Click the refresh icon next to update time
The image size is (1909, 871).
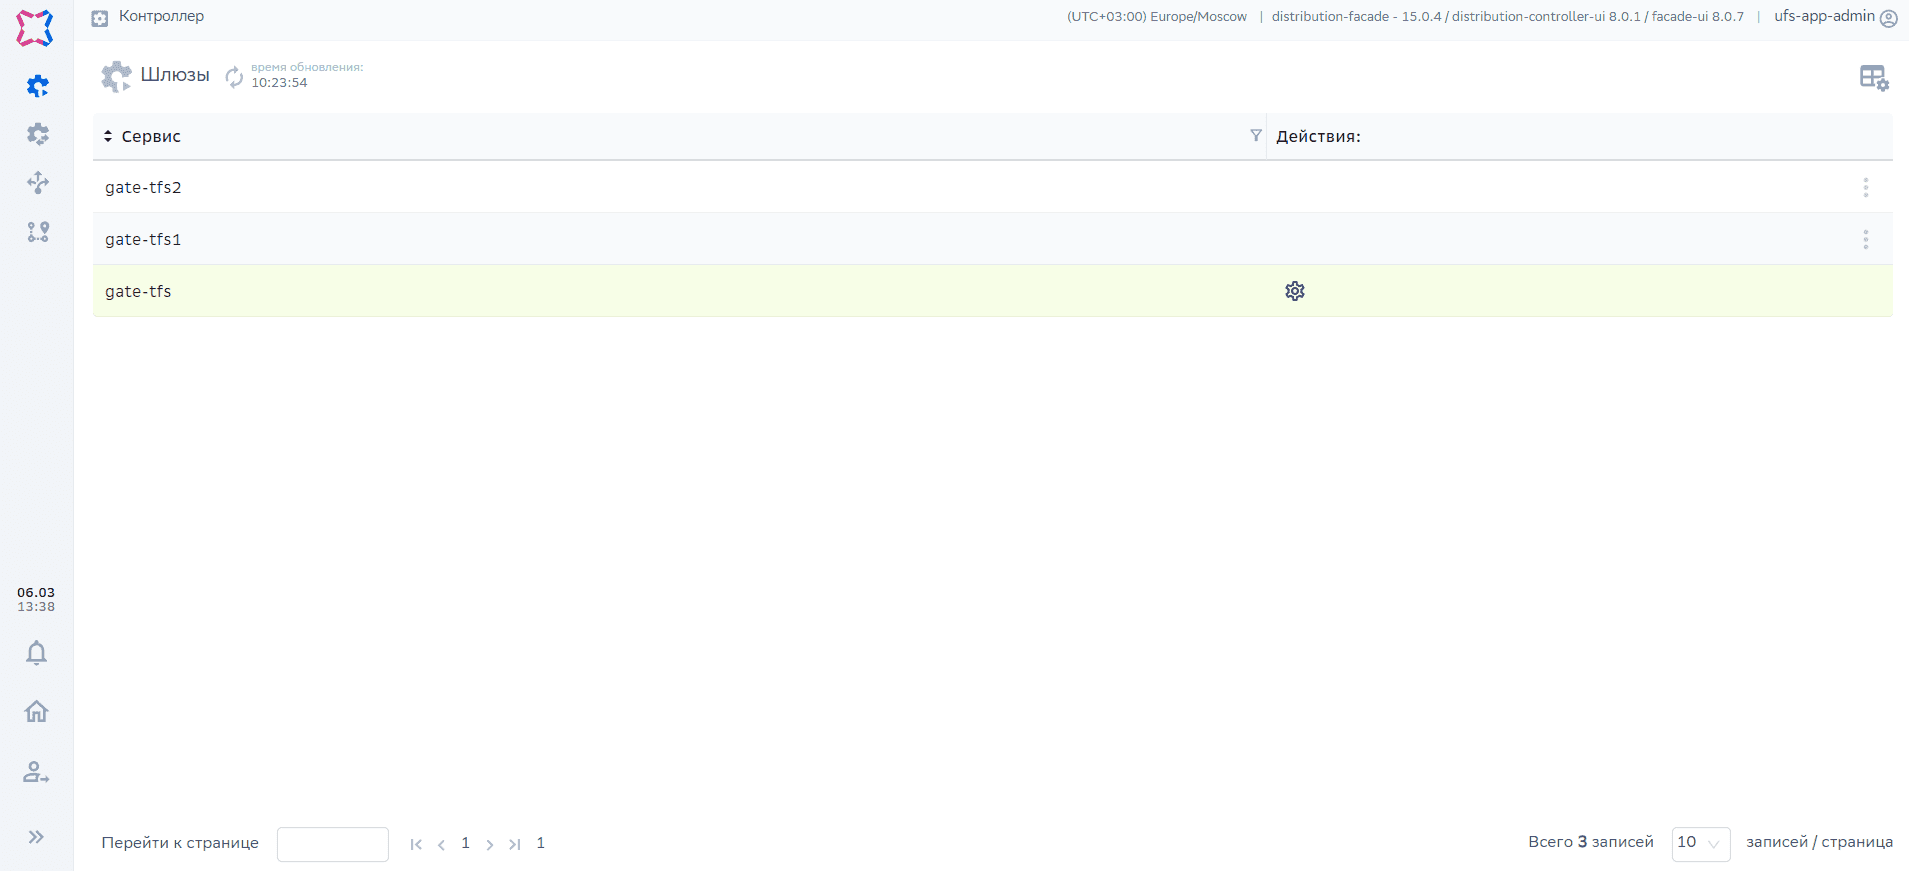coord(234,76)
